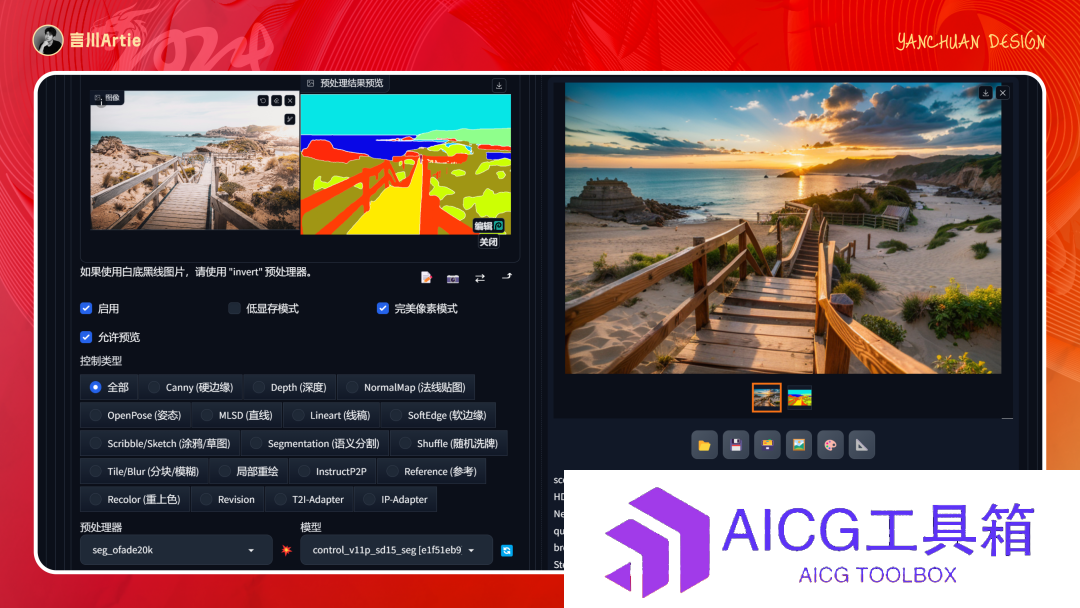Choose the Depth (深度) control type
Viewport: 1080px width, 608px height.
pos(290,388)
